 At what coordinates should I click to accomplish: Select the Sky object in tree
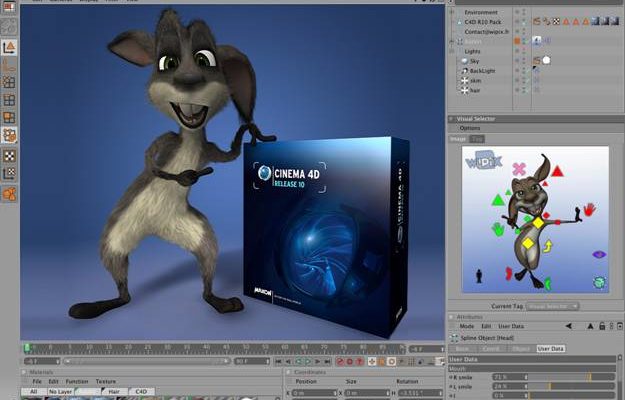[x=474, y=61]
